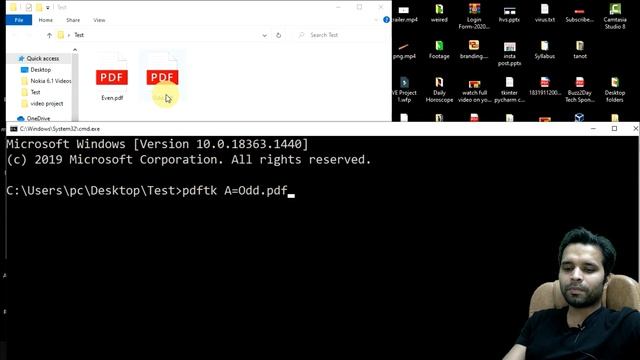
Task: Select the weired desktop icon
Action: [x=439, y=13]
